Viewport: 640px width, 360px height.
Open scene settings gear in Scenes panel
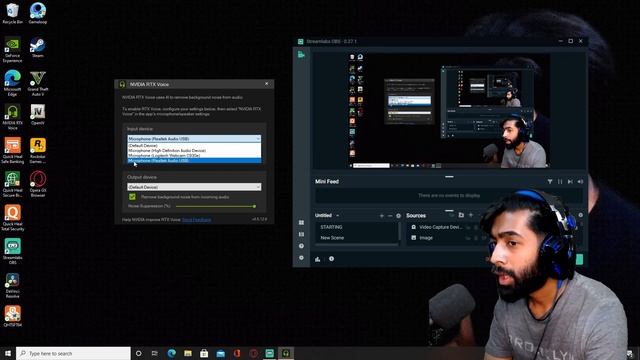(399, 216)
